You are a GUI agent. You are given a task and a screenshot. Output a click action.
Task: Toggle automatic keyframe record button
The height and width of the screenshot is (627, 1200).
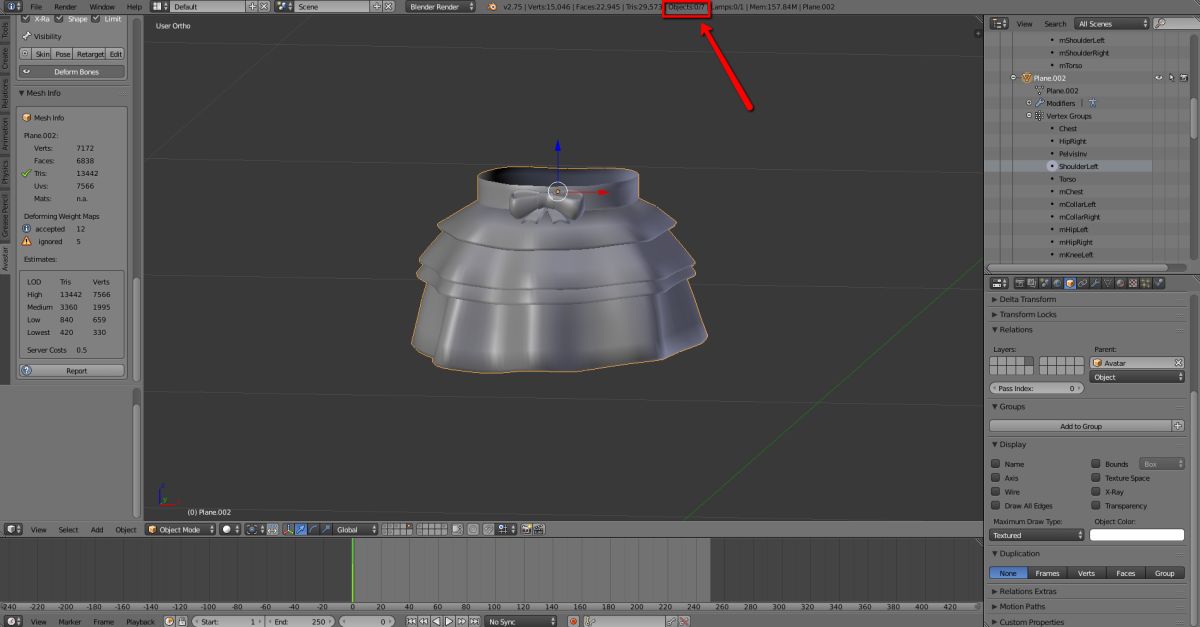click(x=573, y=621)
